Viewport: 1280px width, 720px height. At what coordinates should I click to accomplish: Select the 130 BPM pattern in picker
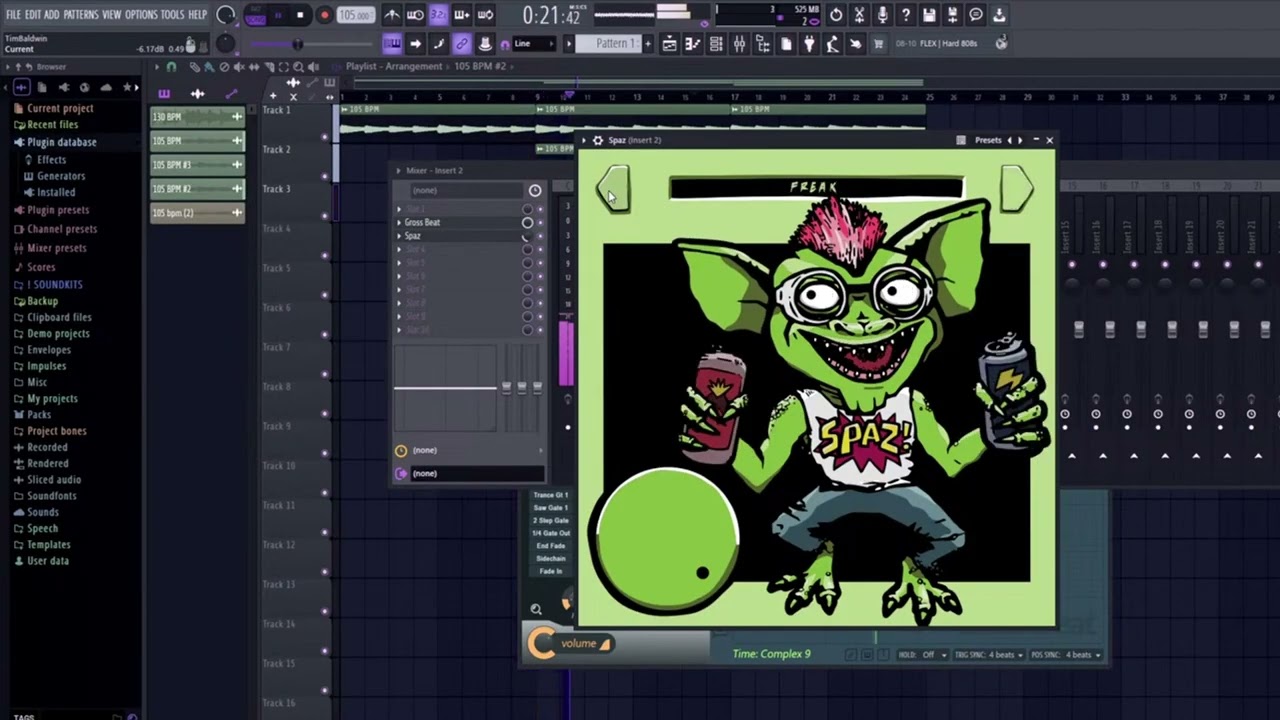(197, 117)
